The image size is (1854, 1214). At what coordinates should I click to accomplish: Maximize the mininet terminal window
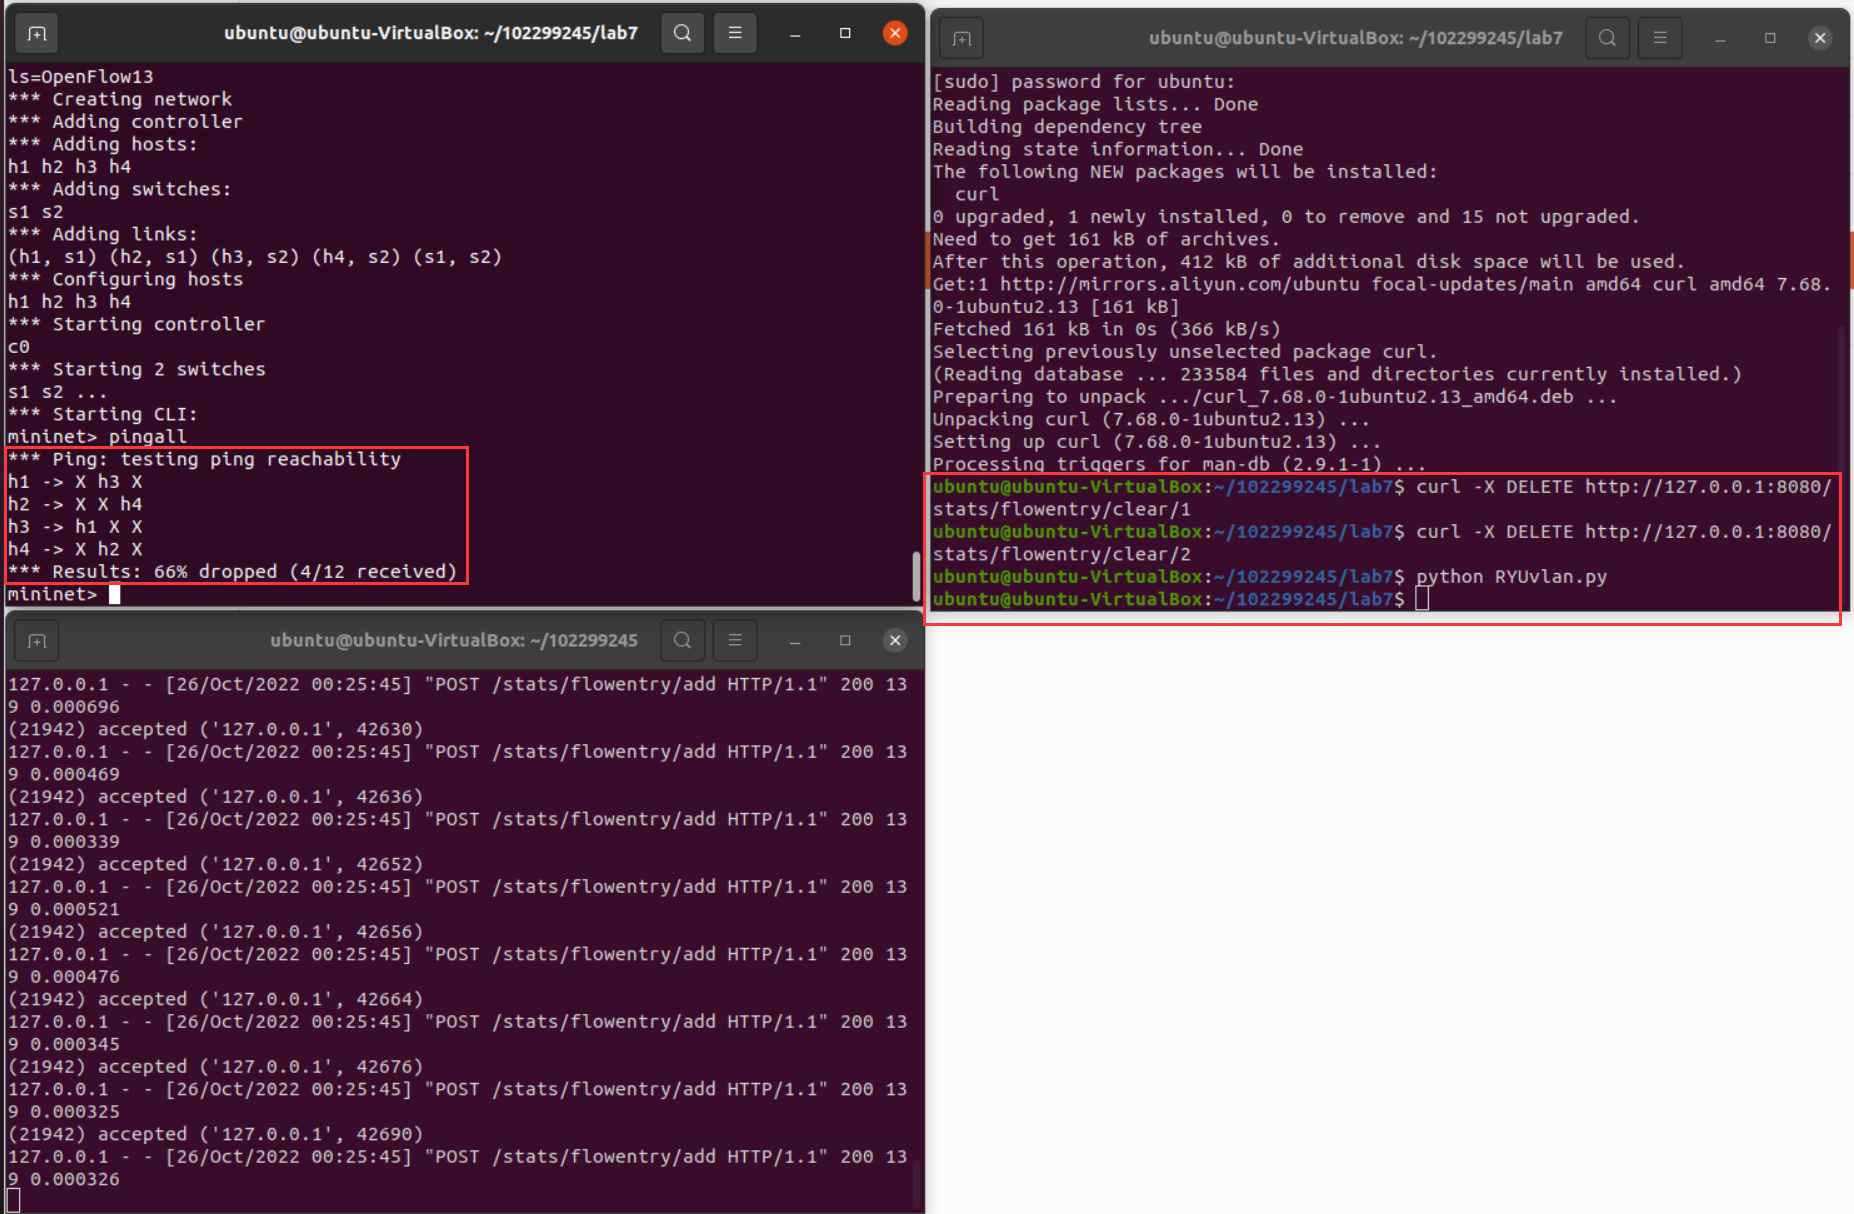point(845,33)
